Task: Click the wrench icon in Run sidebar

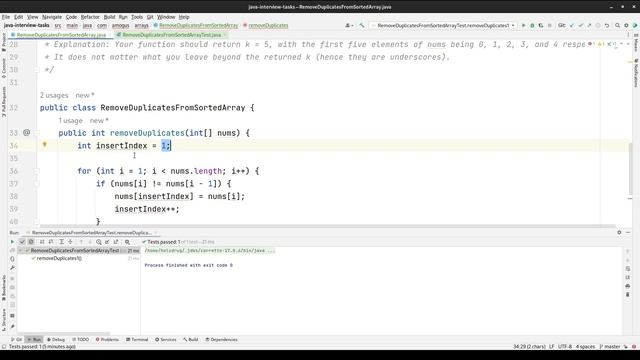Action: click(x=12, y=268)
